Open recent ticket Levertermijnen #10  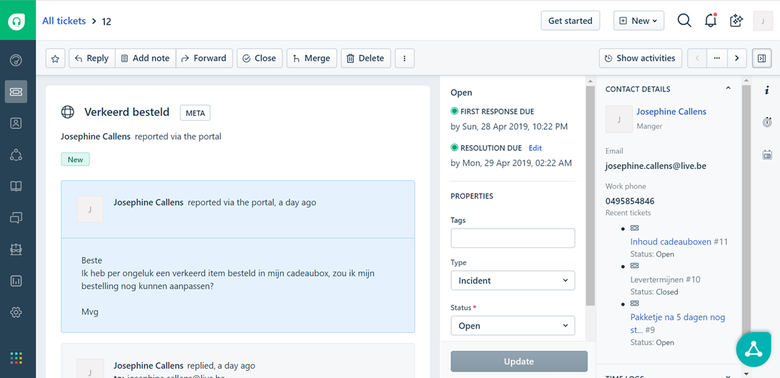click(x=665, y=280)
